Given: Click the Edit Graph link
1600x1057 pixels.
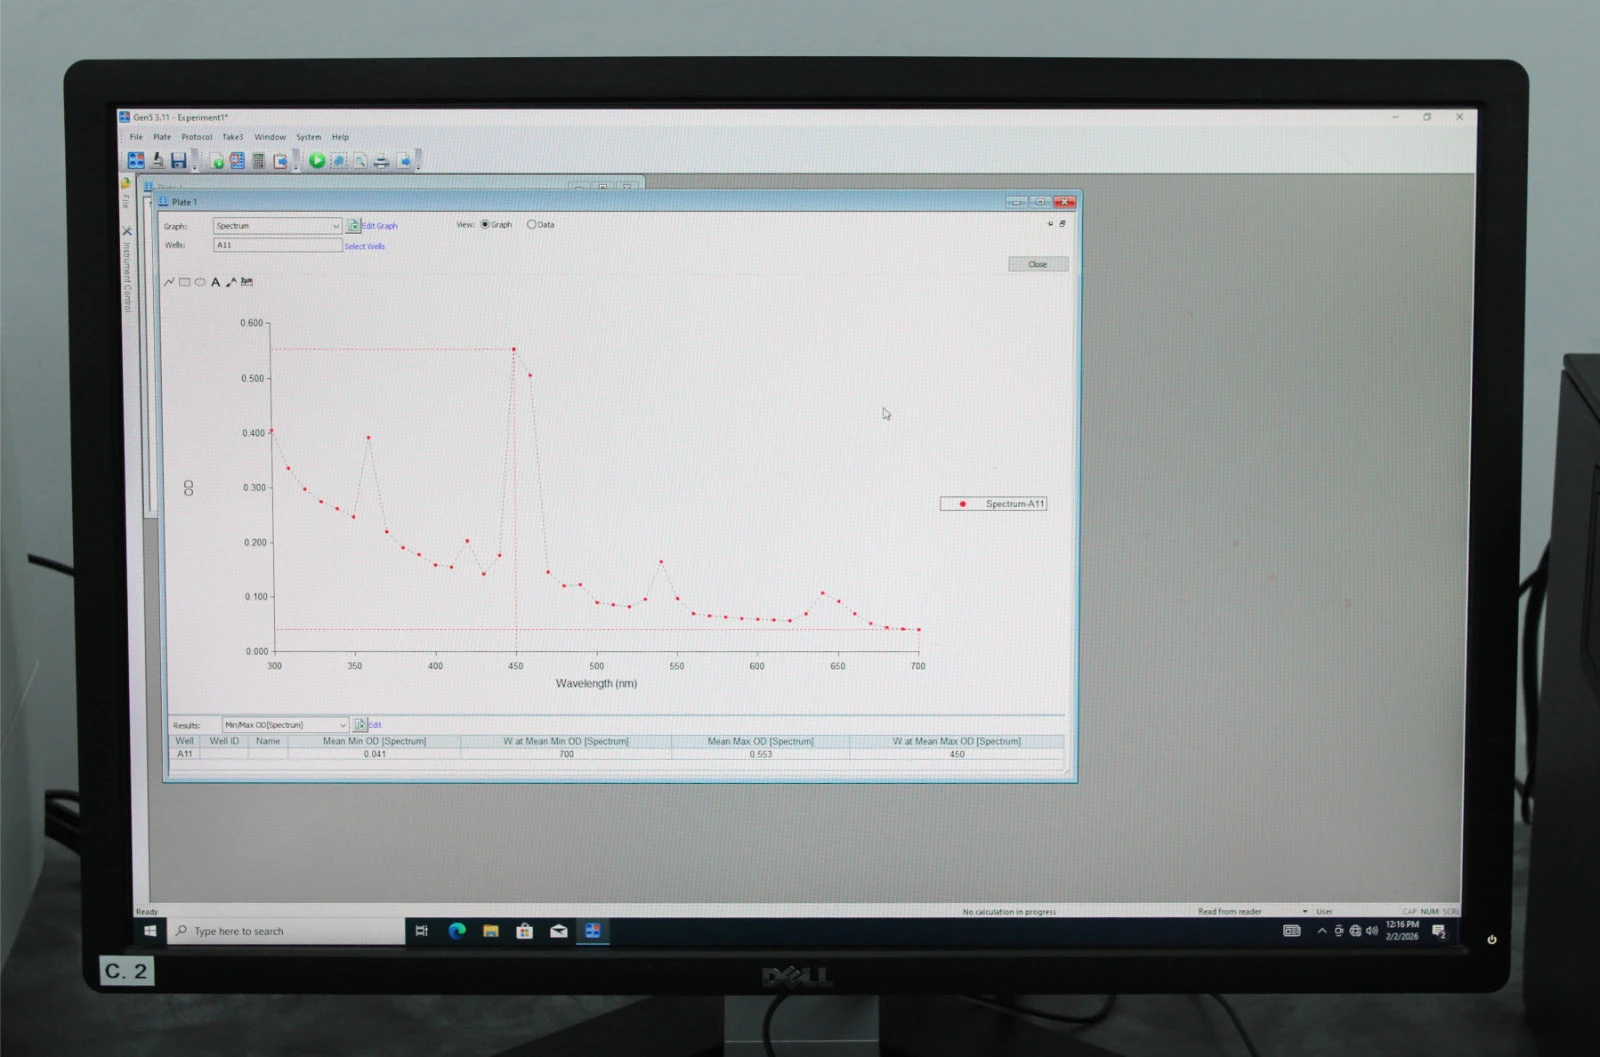Looking at the screenshot, I should [378, 226].
